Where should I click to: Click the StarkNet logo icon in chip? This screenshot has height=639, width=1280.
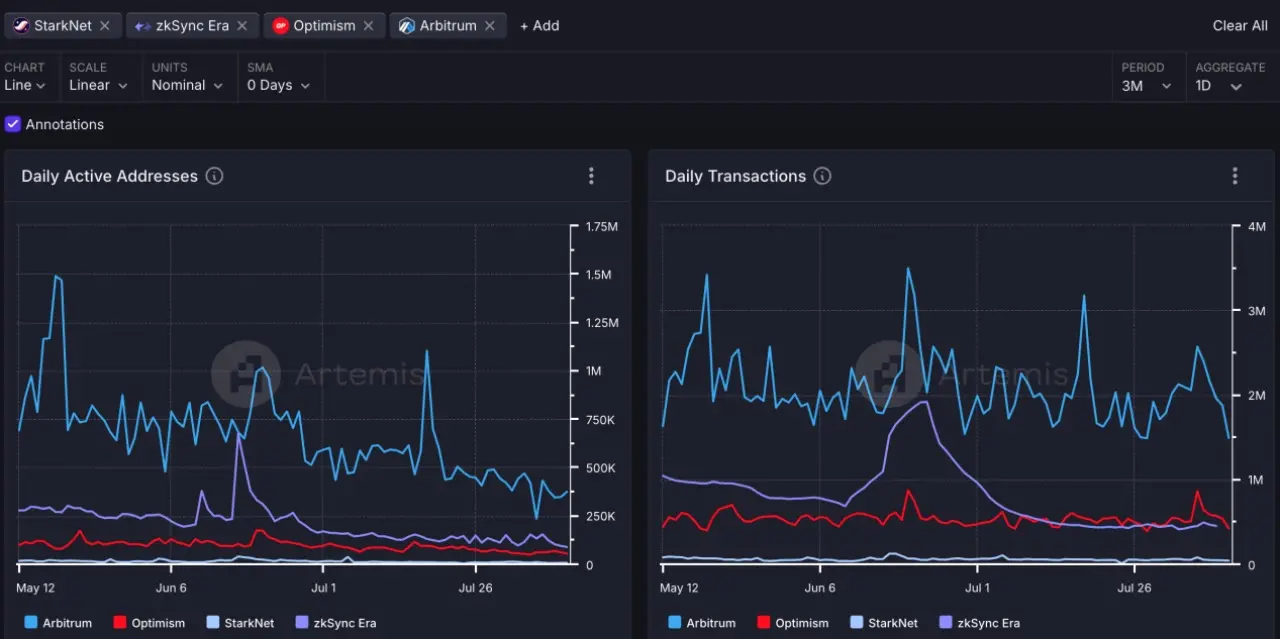point(21,26)
